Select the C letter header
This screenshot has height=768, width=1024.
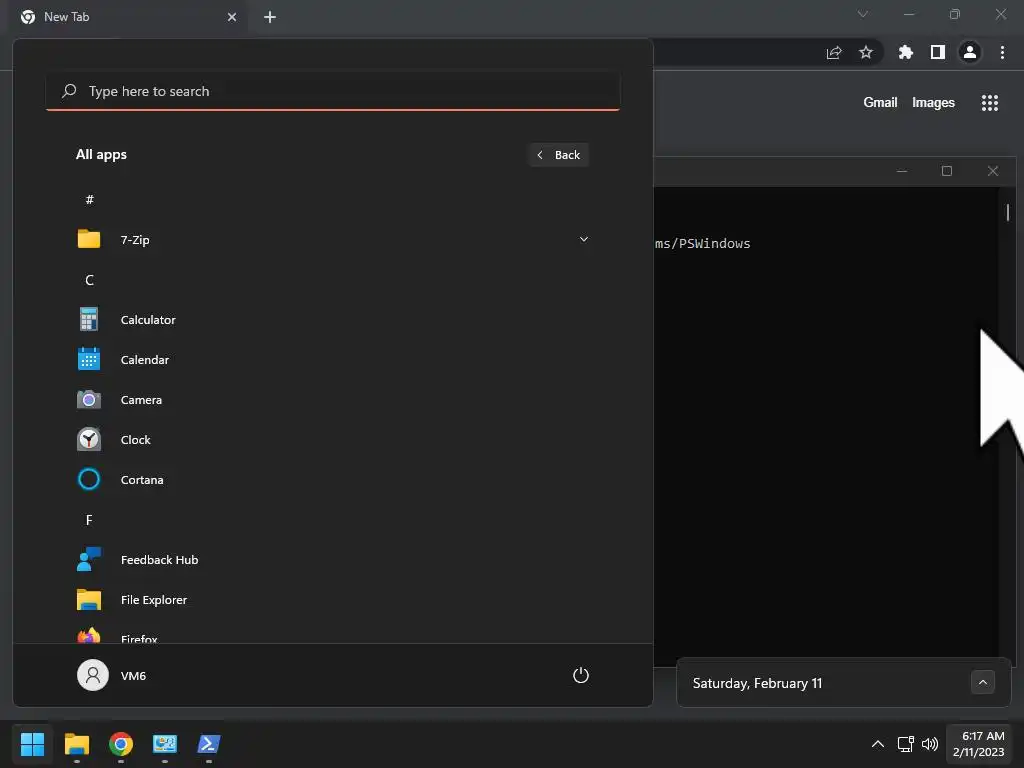coord(89,280)
